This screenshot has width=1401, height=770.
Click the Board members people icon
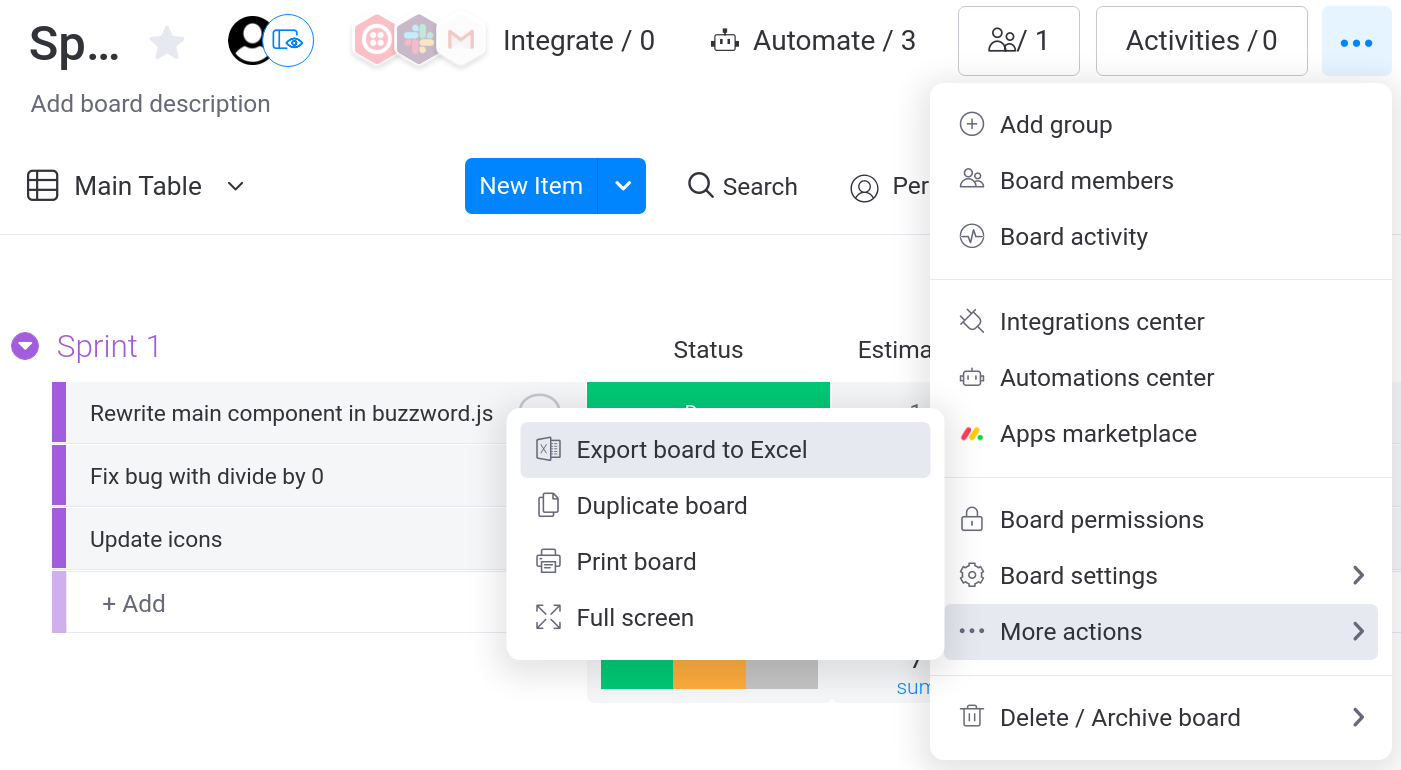click(972, 180)
